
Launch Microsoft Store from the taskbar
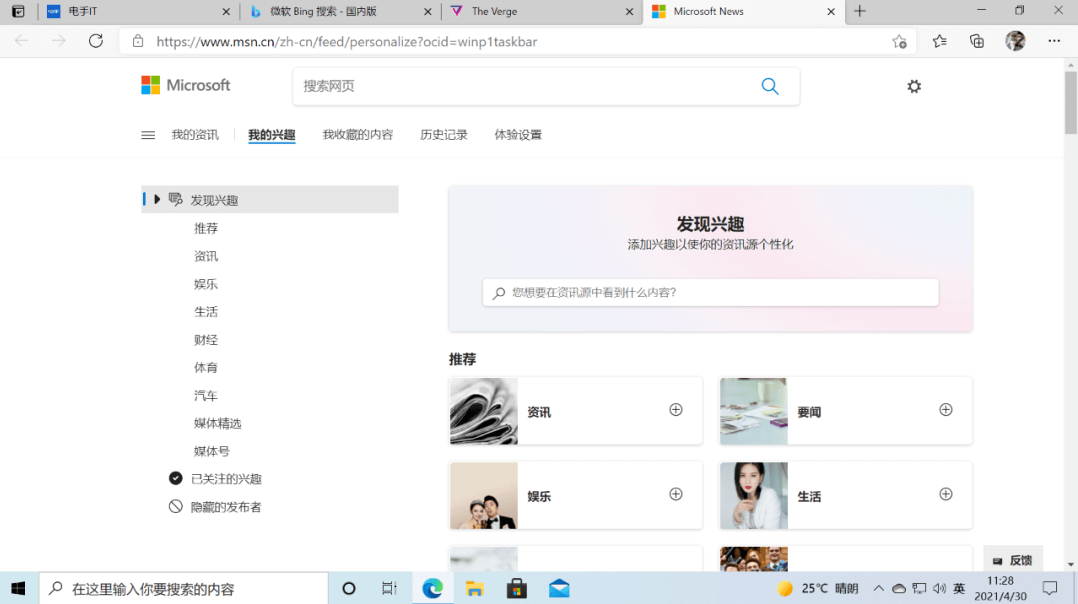[517, 588]
